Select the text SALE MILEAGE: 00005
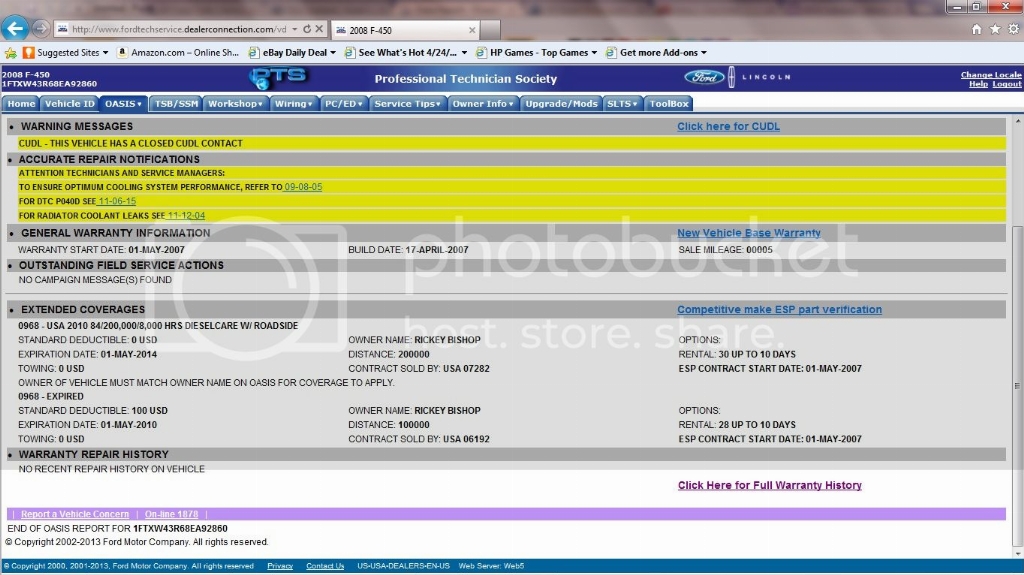Viewport: 1024px width, 575px height. point(725,250)
